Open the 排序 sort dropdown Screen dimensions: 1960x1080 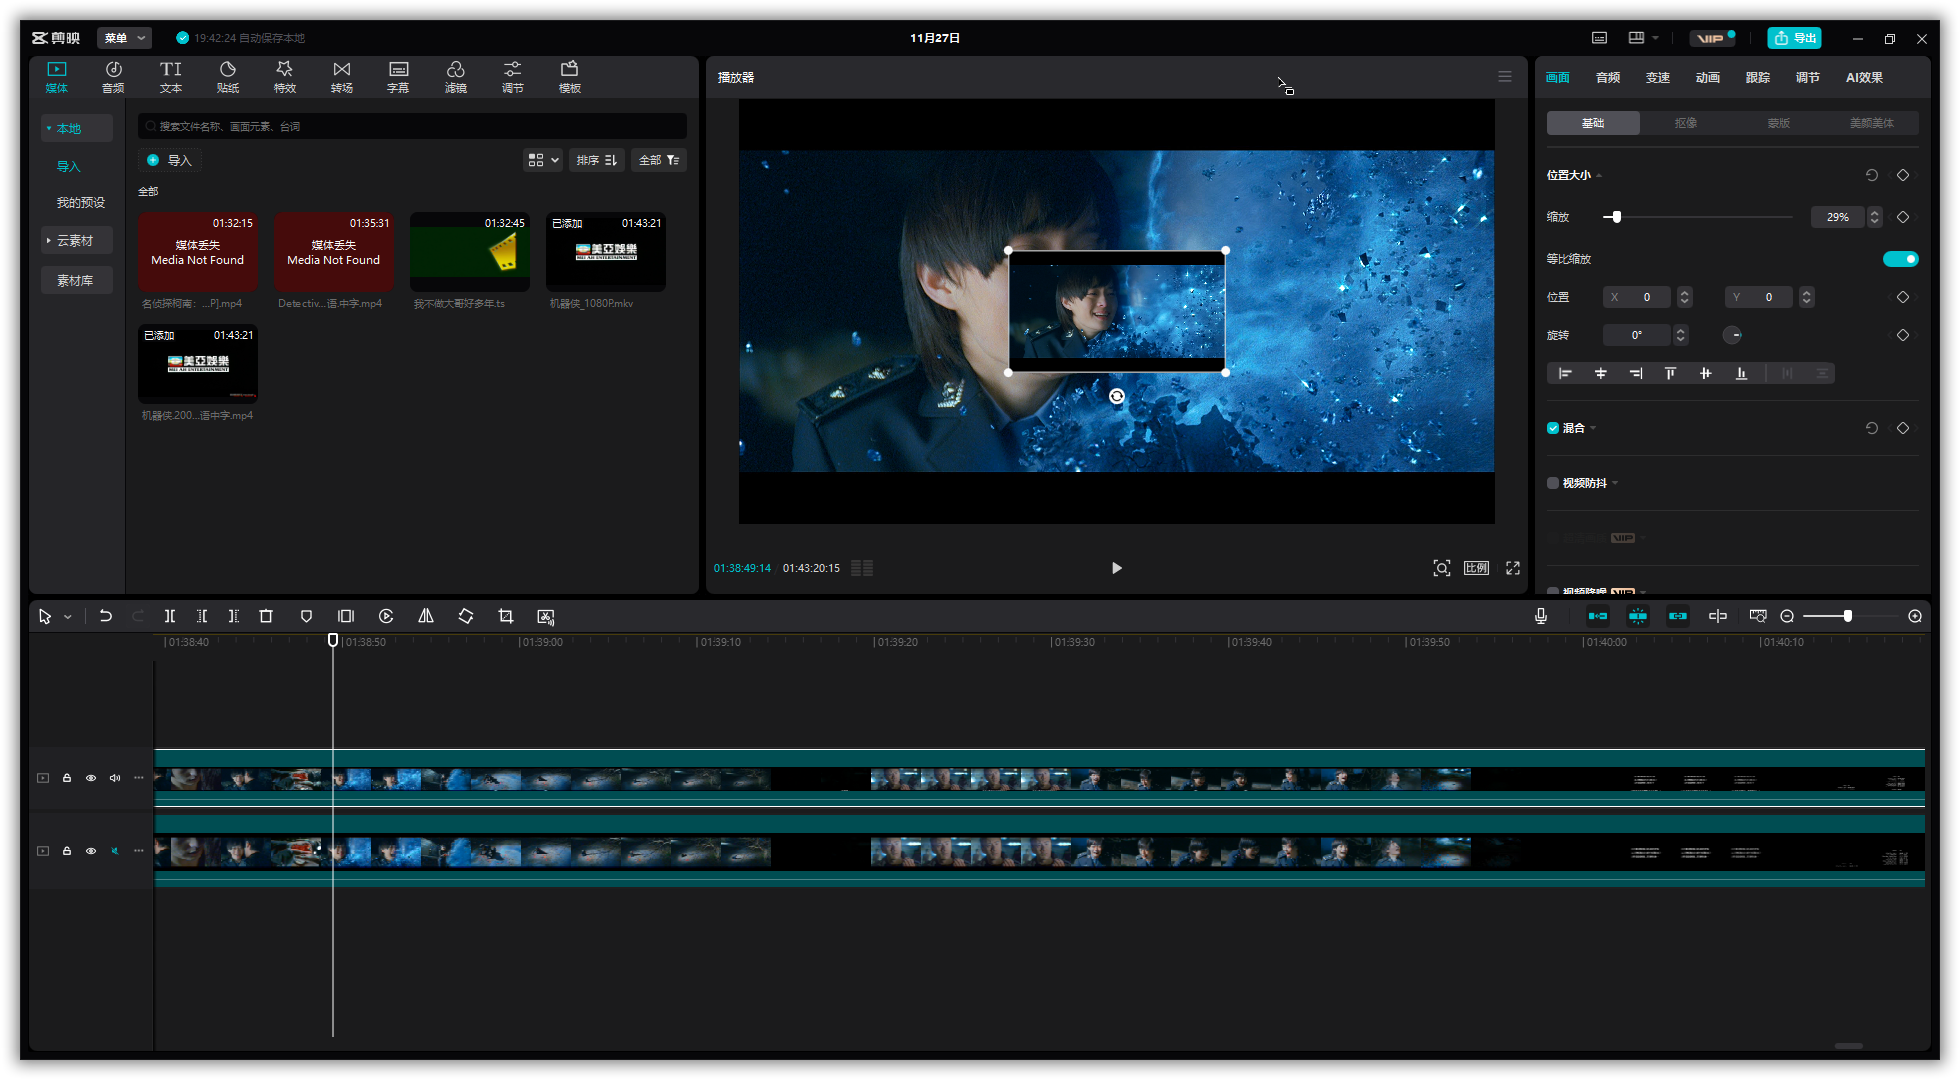[x=596, y=160]
